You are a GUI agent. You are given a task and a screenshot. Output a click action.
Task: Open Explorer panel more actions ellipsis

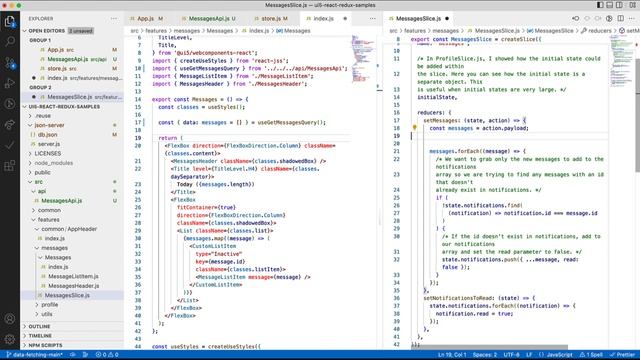[113, 19]
